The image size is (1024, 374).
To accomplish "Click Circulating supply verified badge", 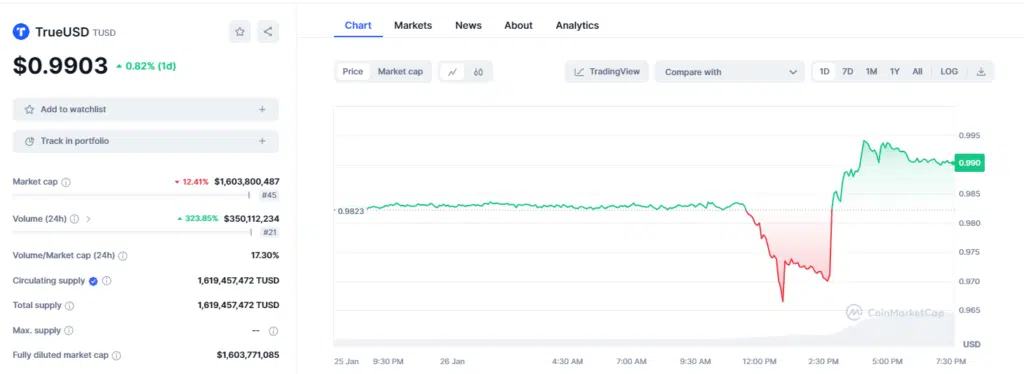I will (x=93, y=281).
